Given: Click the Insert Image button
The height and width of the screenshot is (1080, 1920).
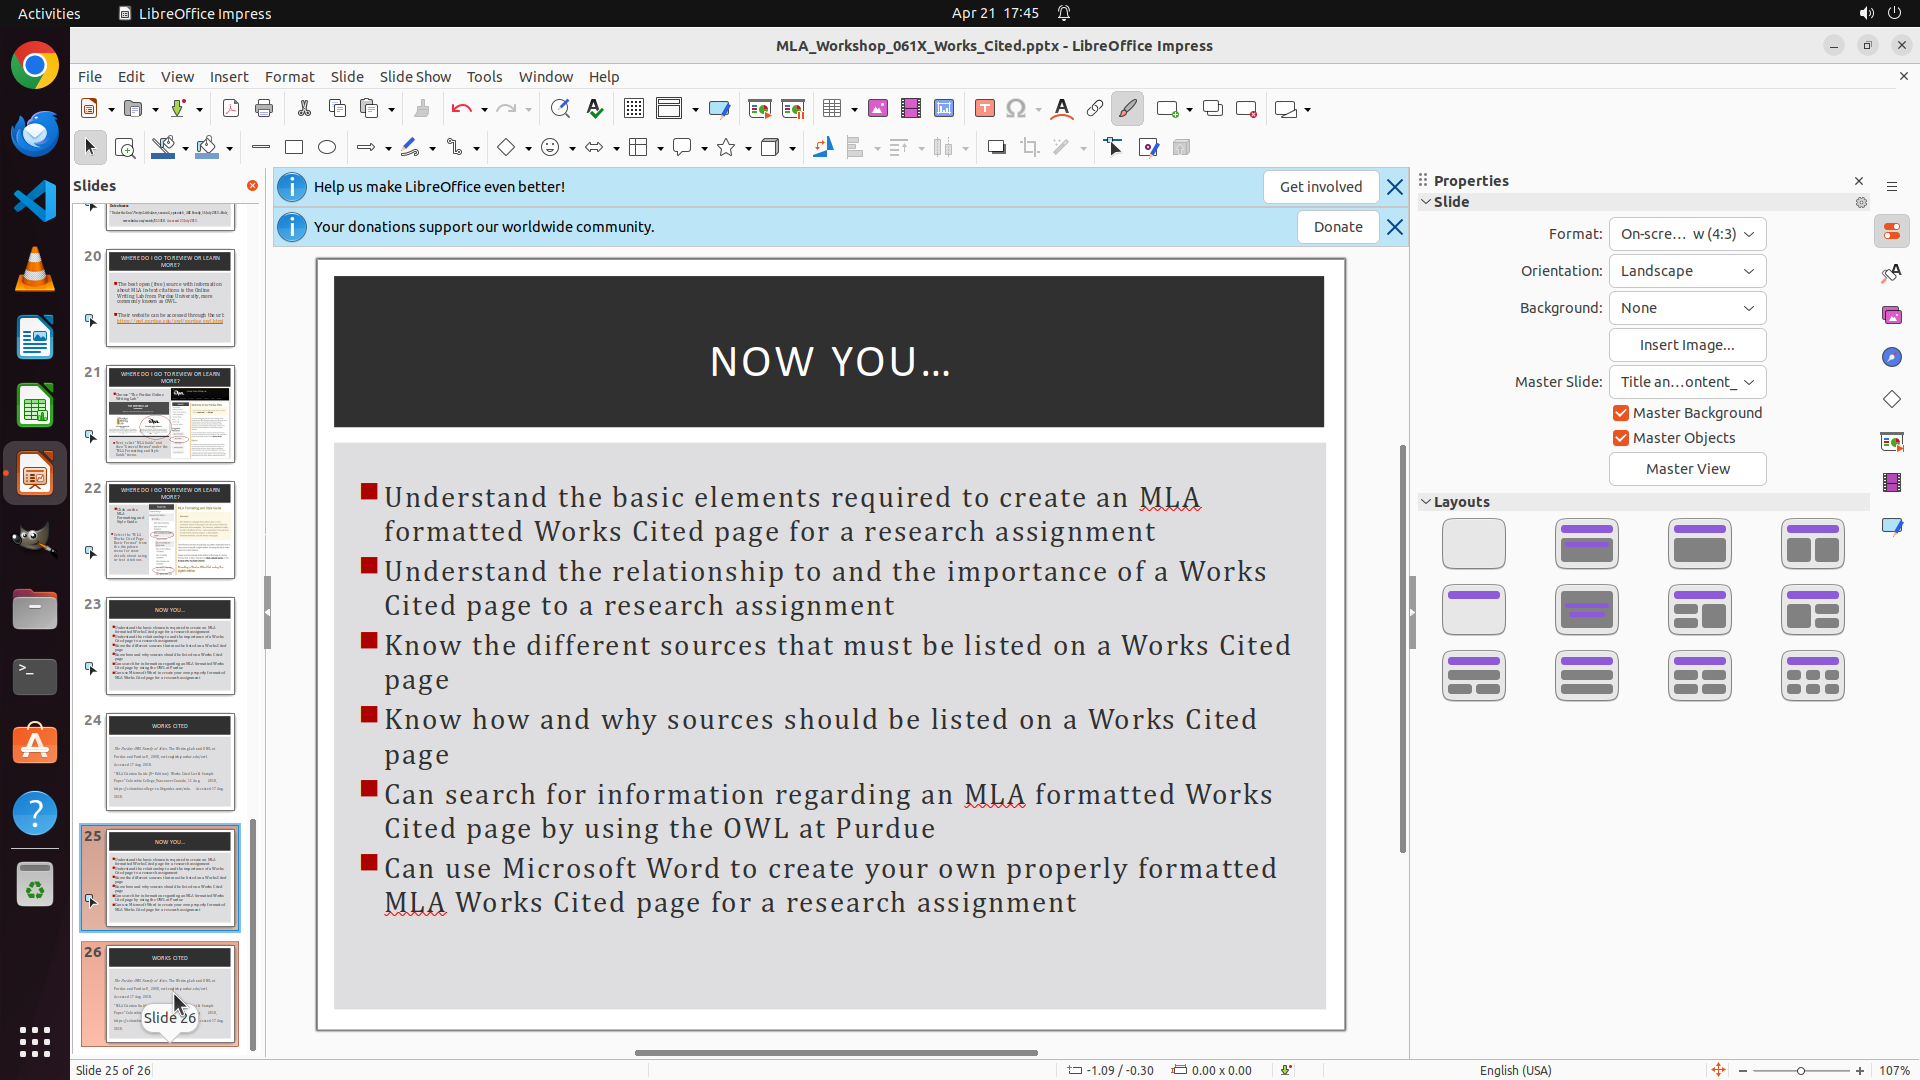Looking at the screenshot, I should [x=1687, y=345].
